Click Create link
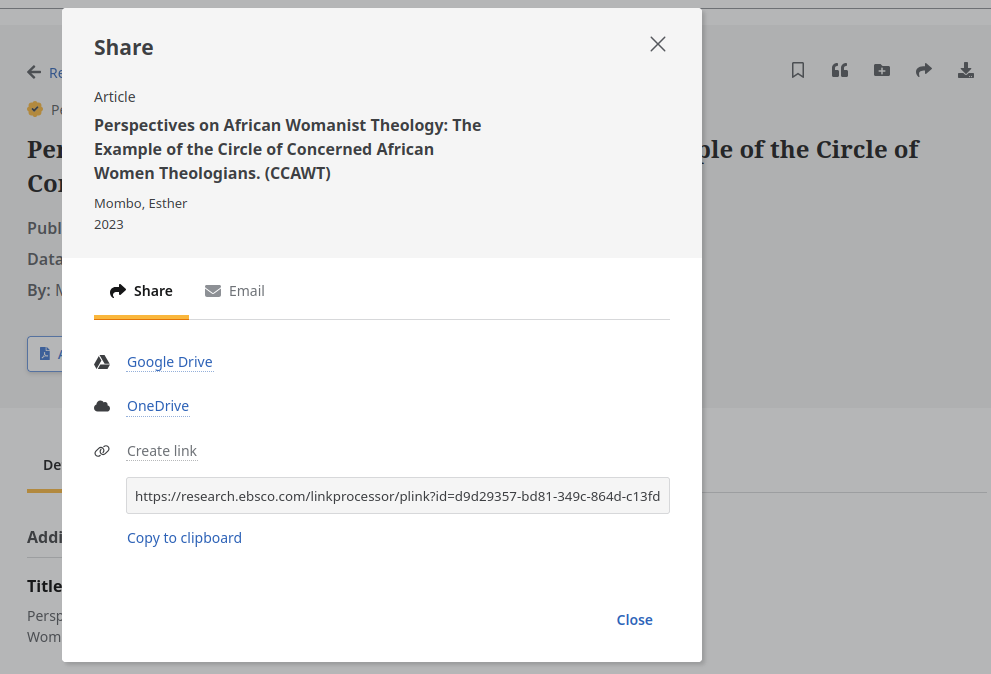Screen dimensions: 991x674 (161, 451)
